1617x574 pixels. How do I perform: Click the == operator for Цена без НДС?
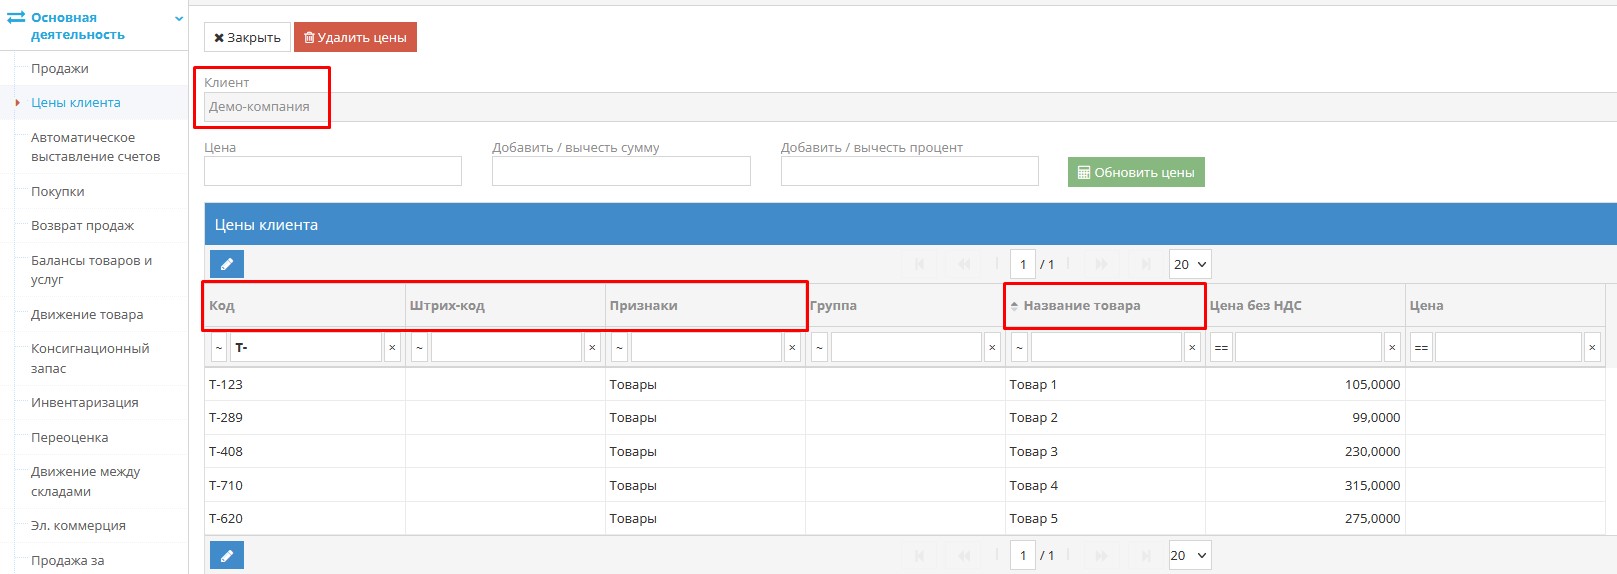1221,348
